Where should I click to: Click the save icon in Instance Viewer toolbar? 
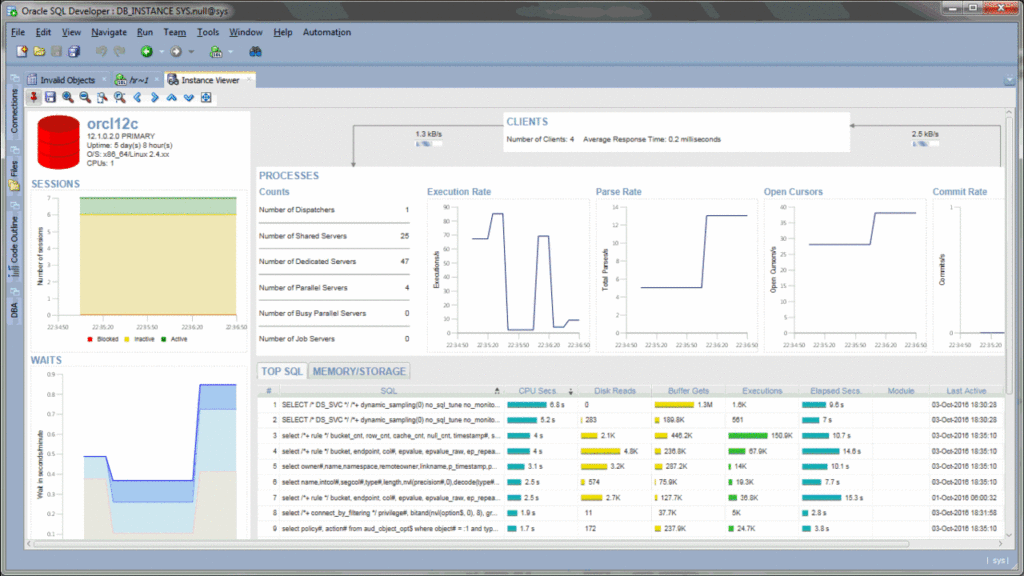51,97
